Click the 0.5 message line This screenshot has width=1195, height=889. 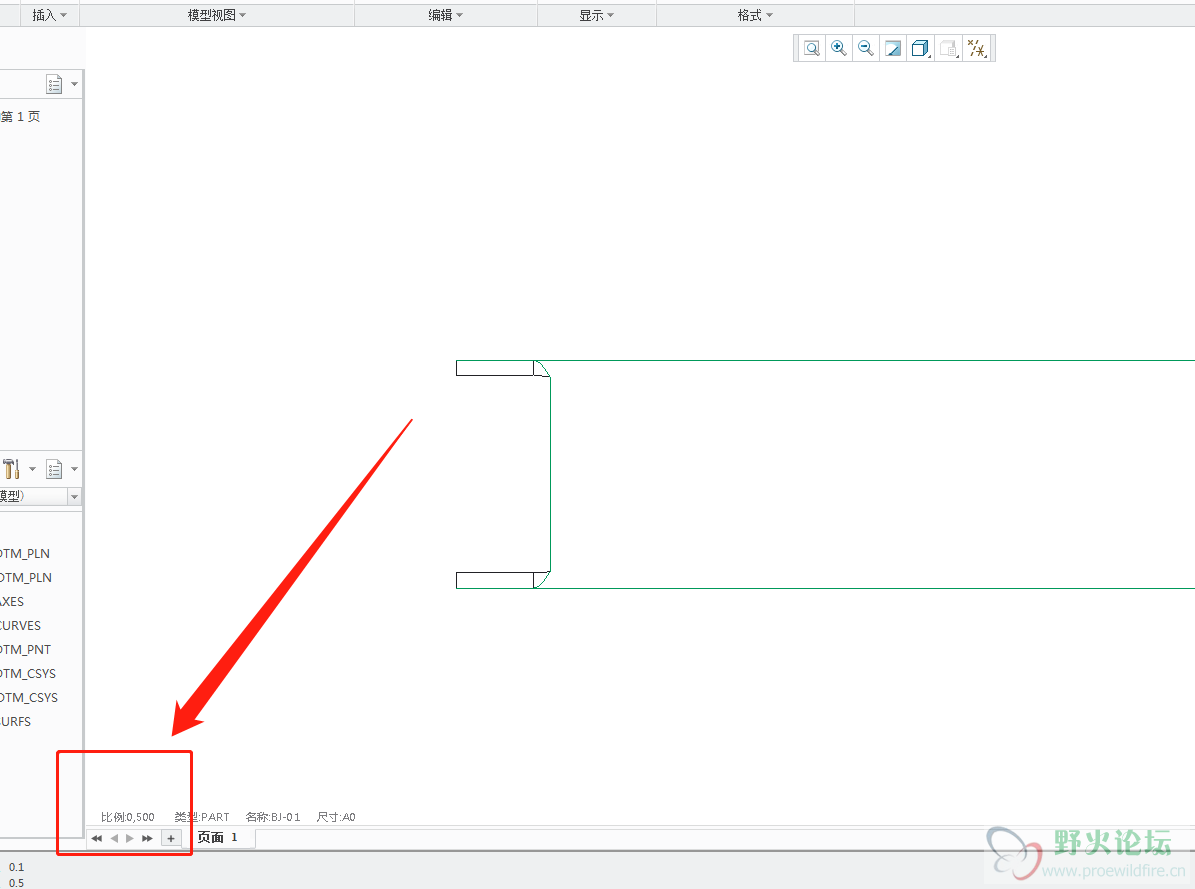(17, 883)
